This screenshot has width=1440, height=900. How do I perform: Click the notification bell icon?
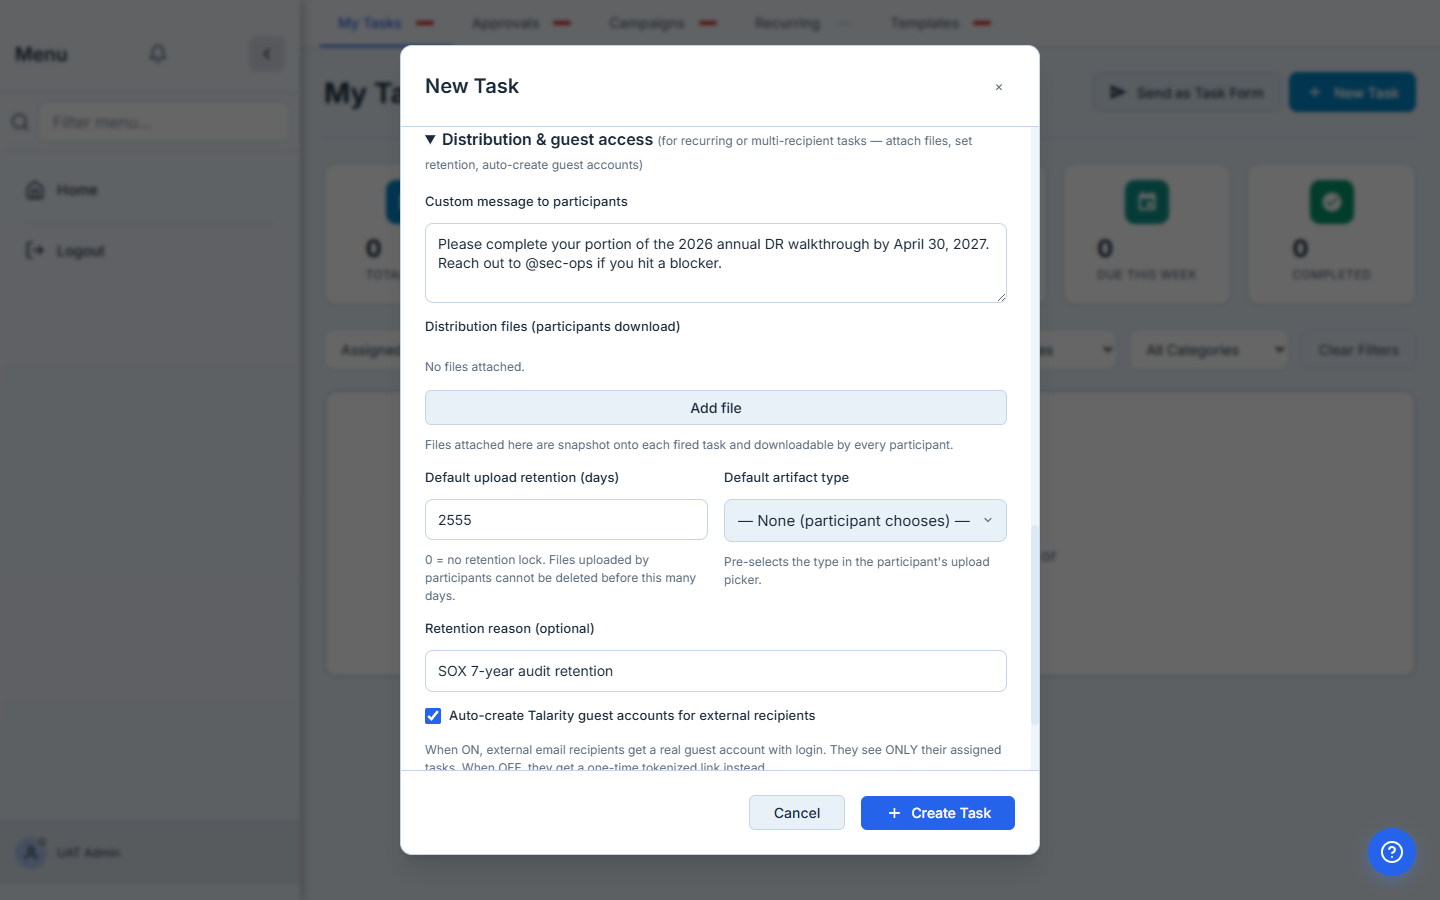point(158,54)
